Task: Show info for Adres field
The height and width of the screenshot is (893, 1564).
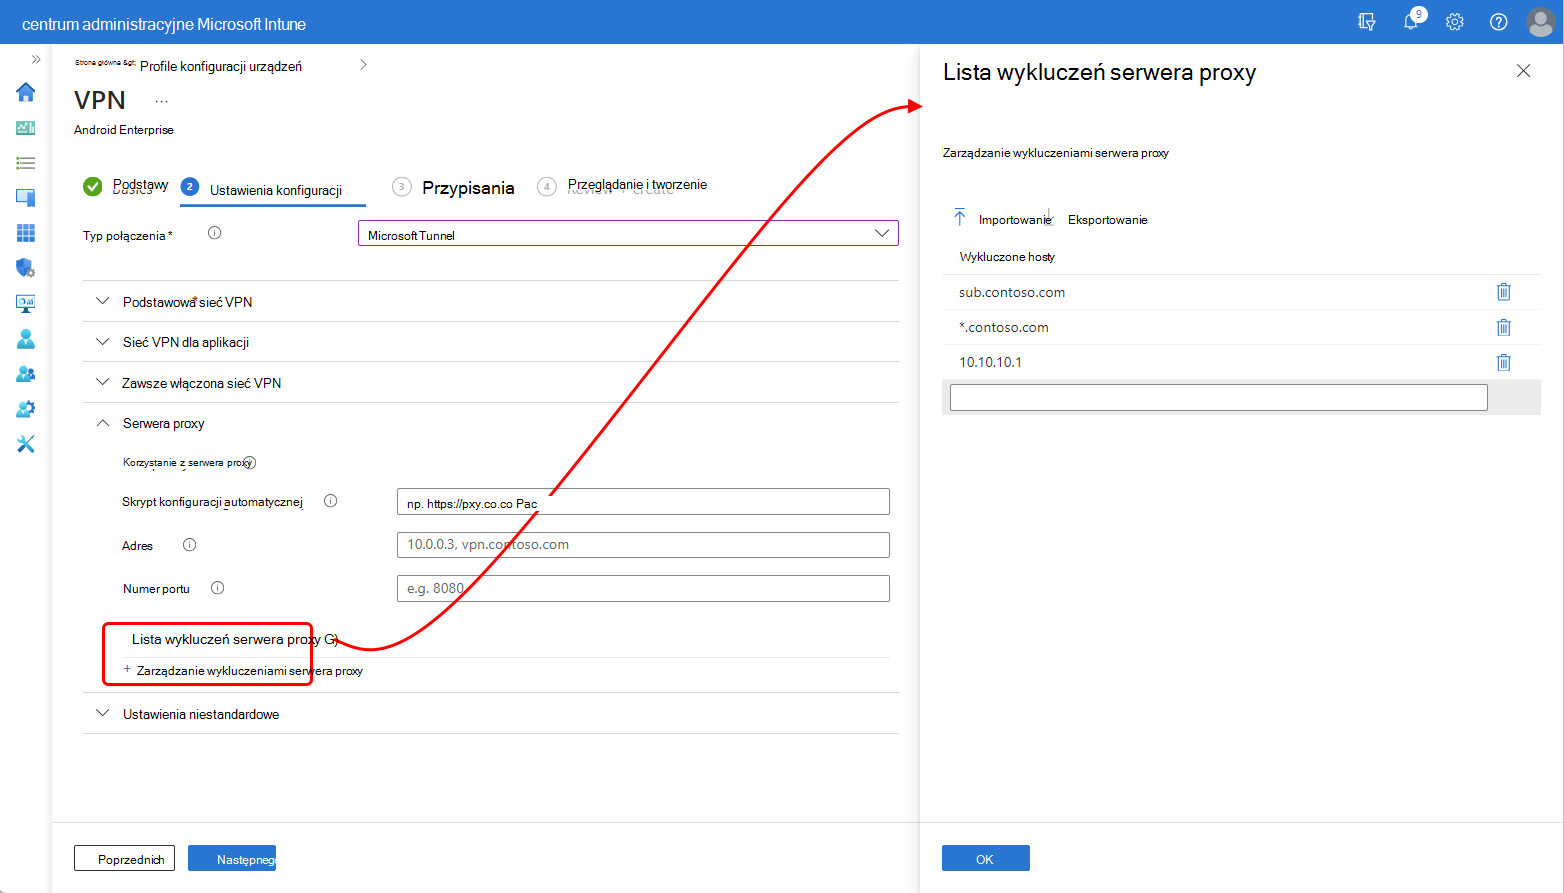Action: click(189, 545)
